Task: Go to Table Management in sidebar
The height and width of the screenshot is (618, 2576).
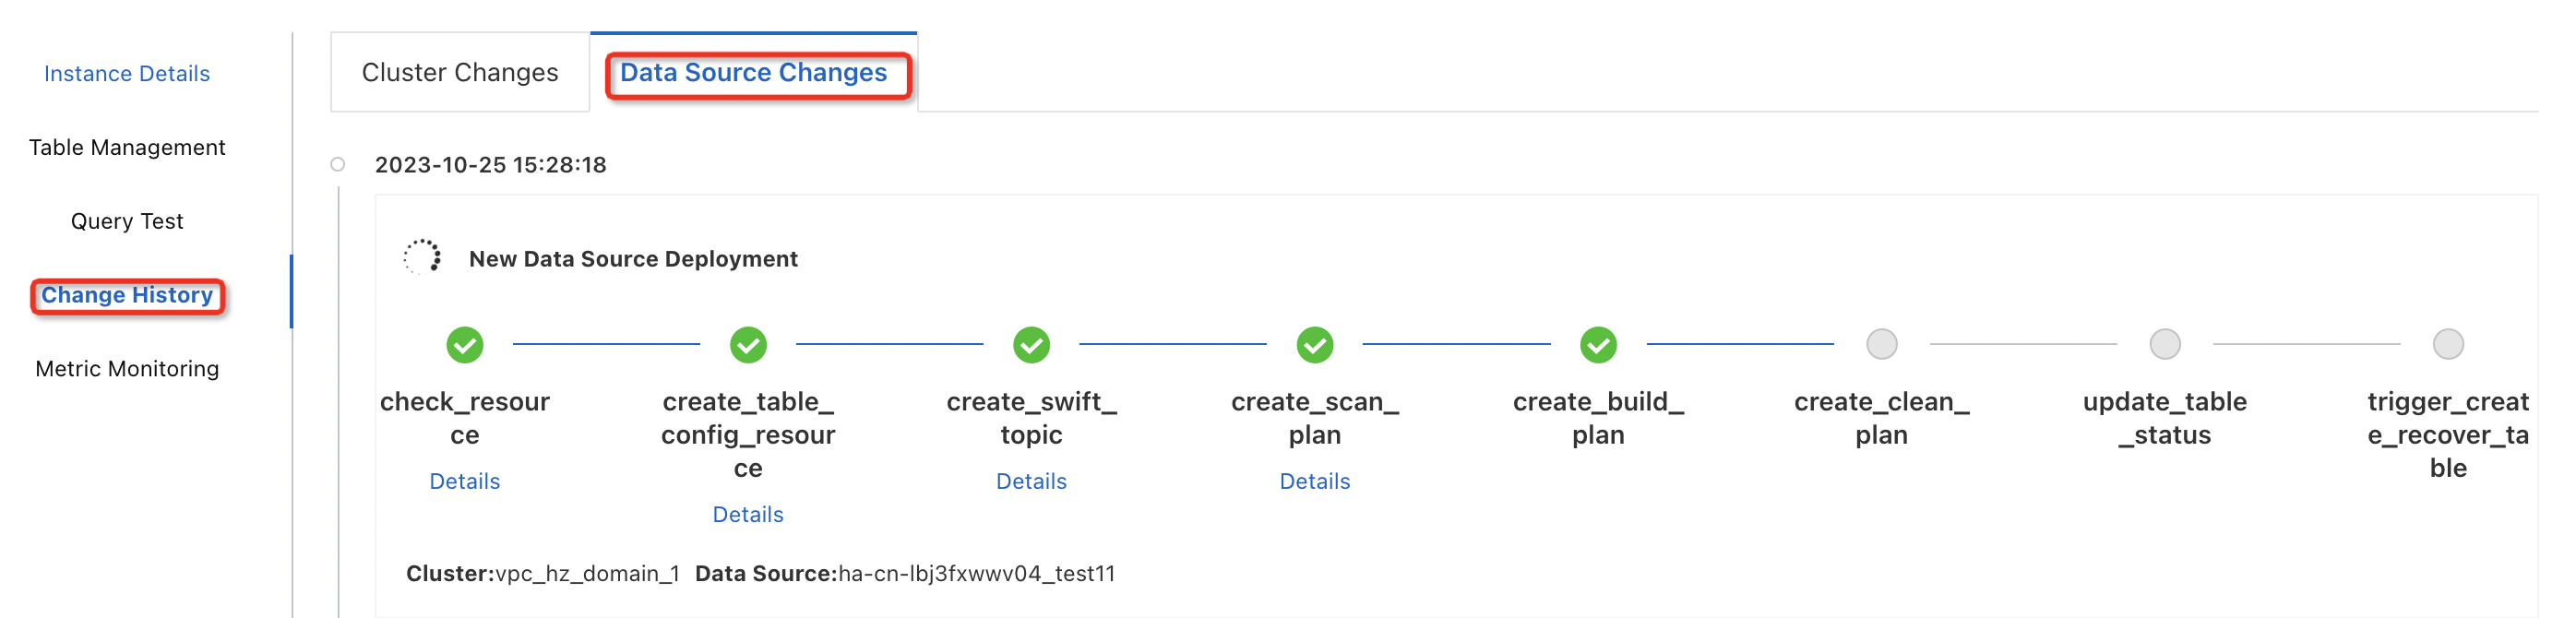Action: point(127,148)
